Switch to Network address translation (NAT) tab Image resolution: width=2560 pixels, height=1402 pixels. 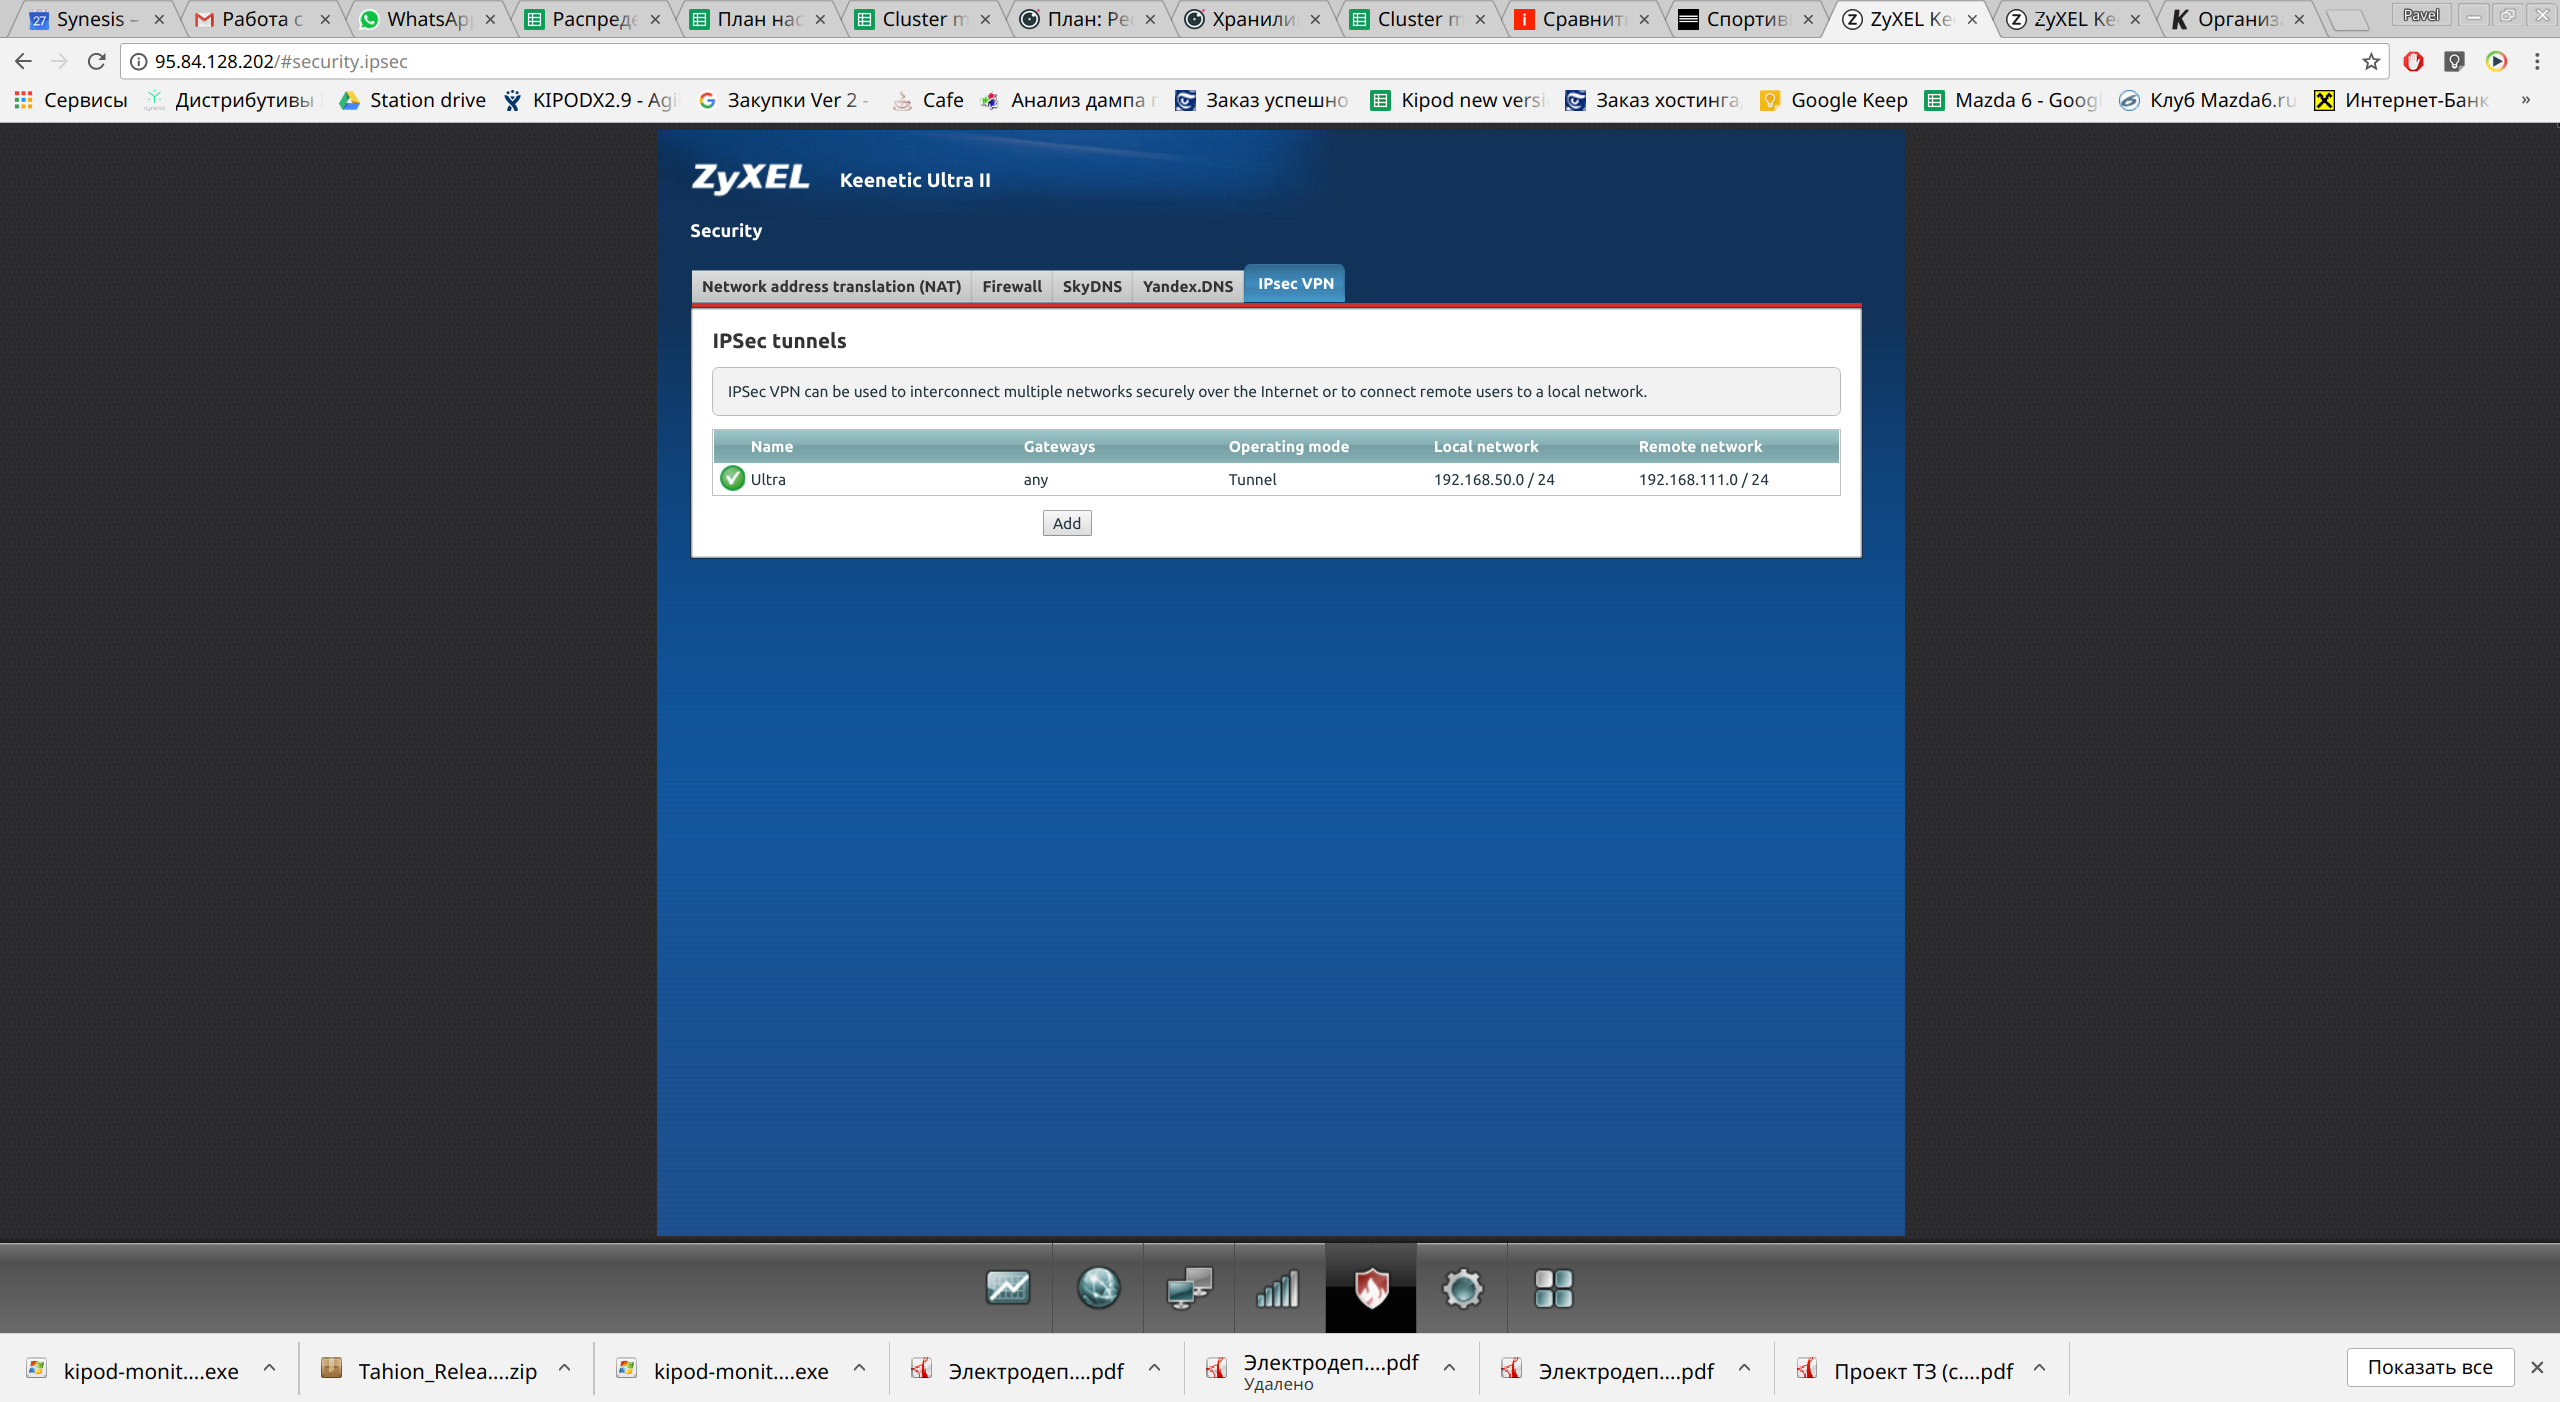coord(831,286)
